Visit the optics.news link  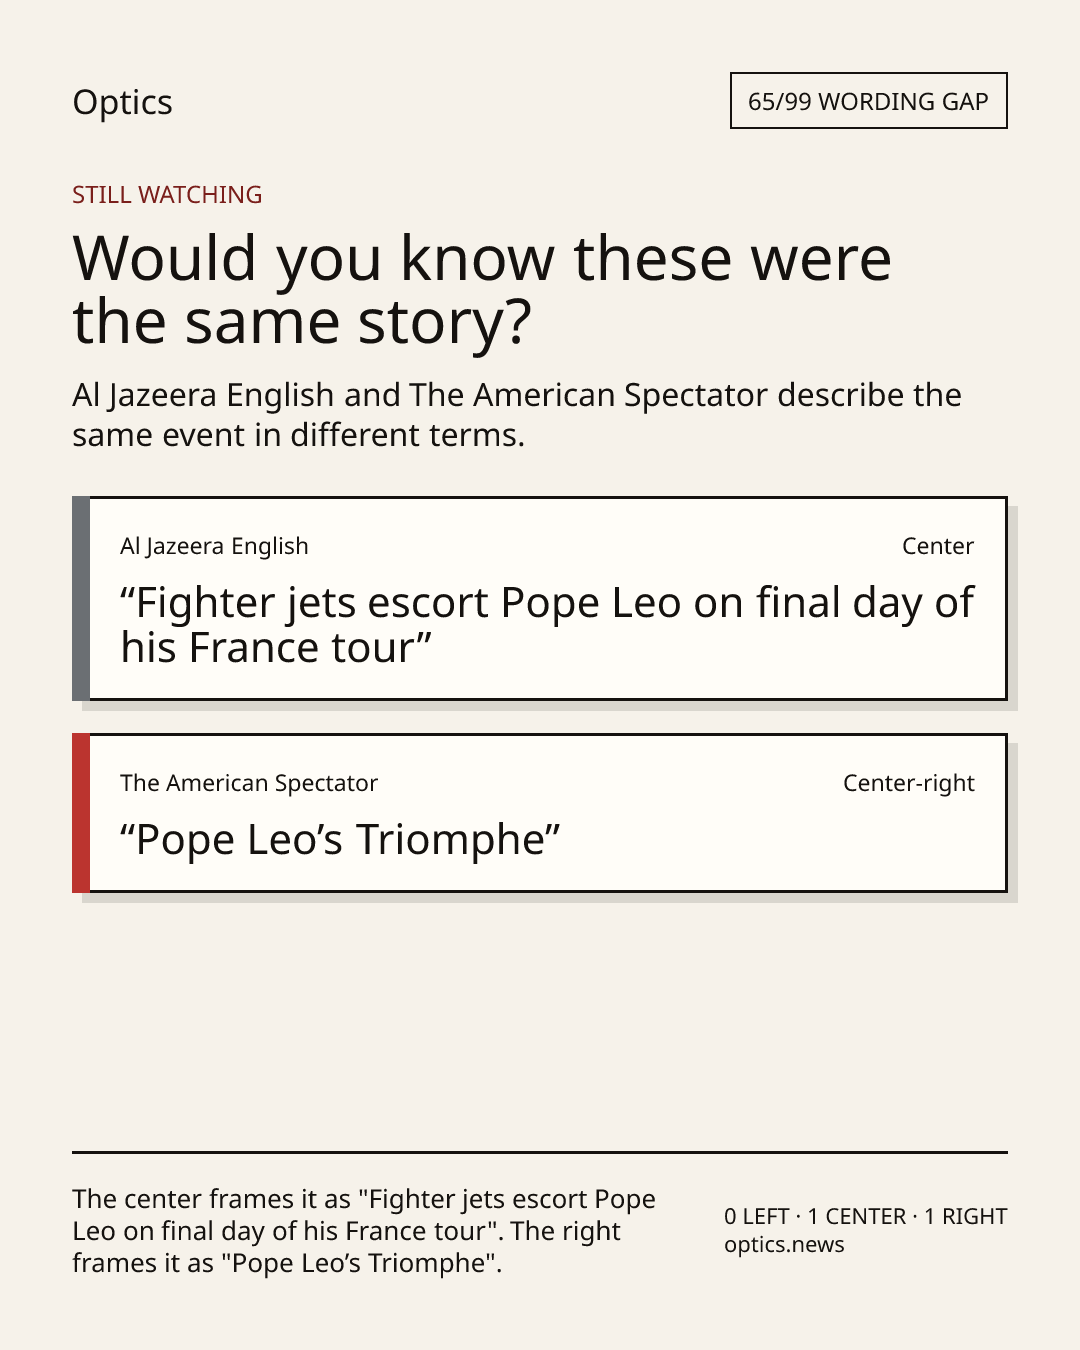[784, 1245]
